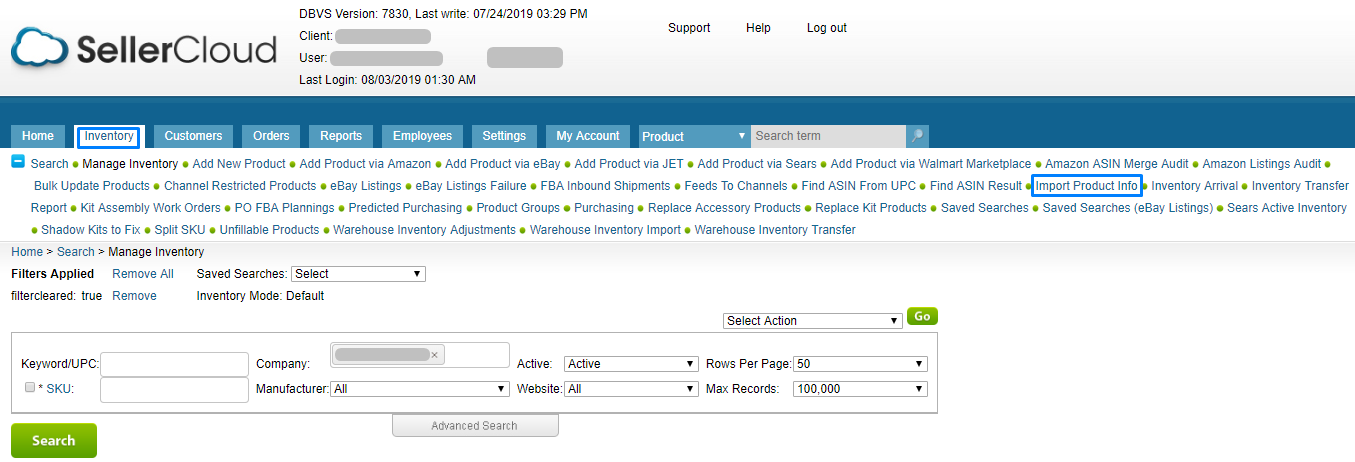Screen dimensions: 1355x462
Task: Click the SKU input field
Action: [x=174, y=390]
